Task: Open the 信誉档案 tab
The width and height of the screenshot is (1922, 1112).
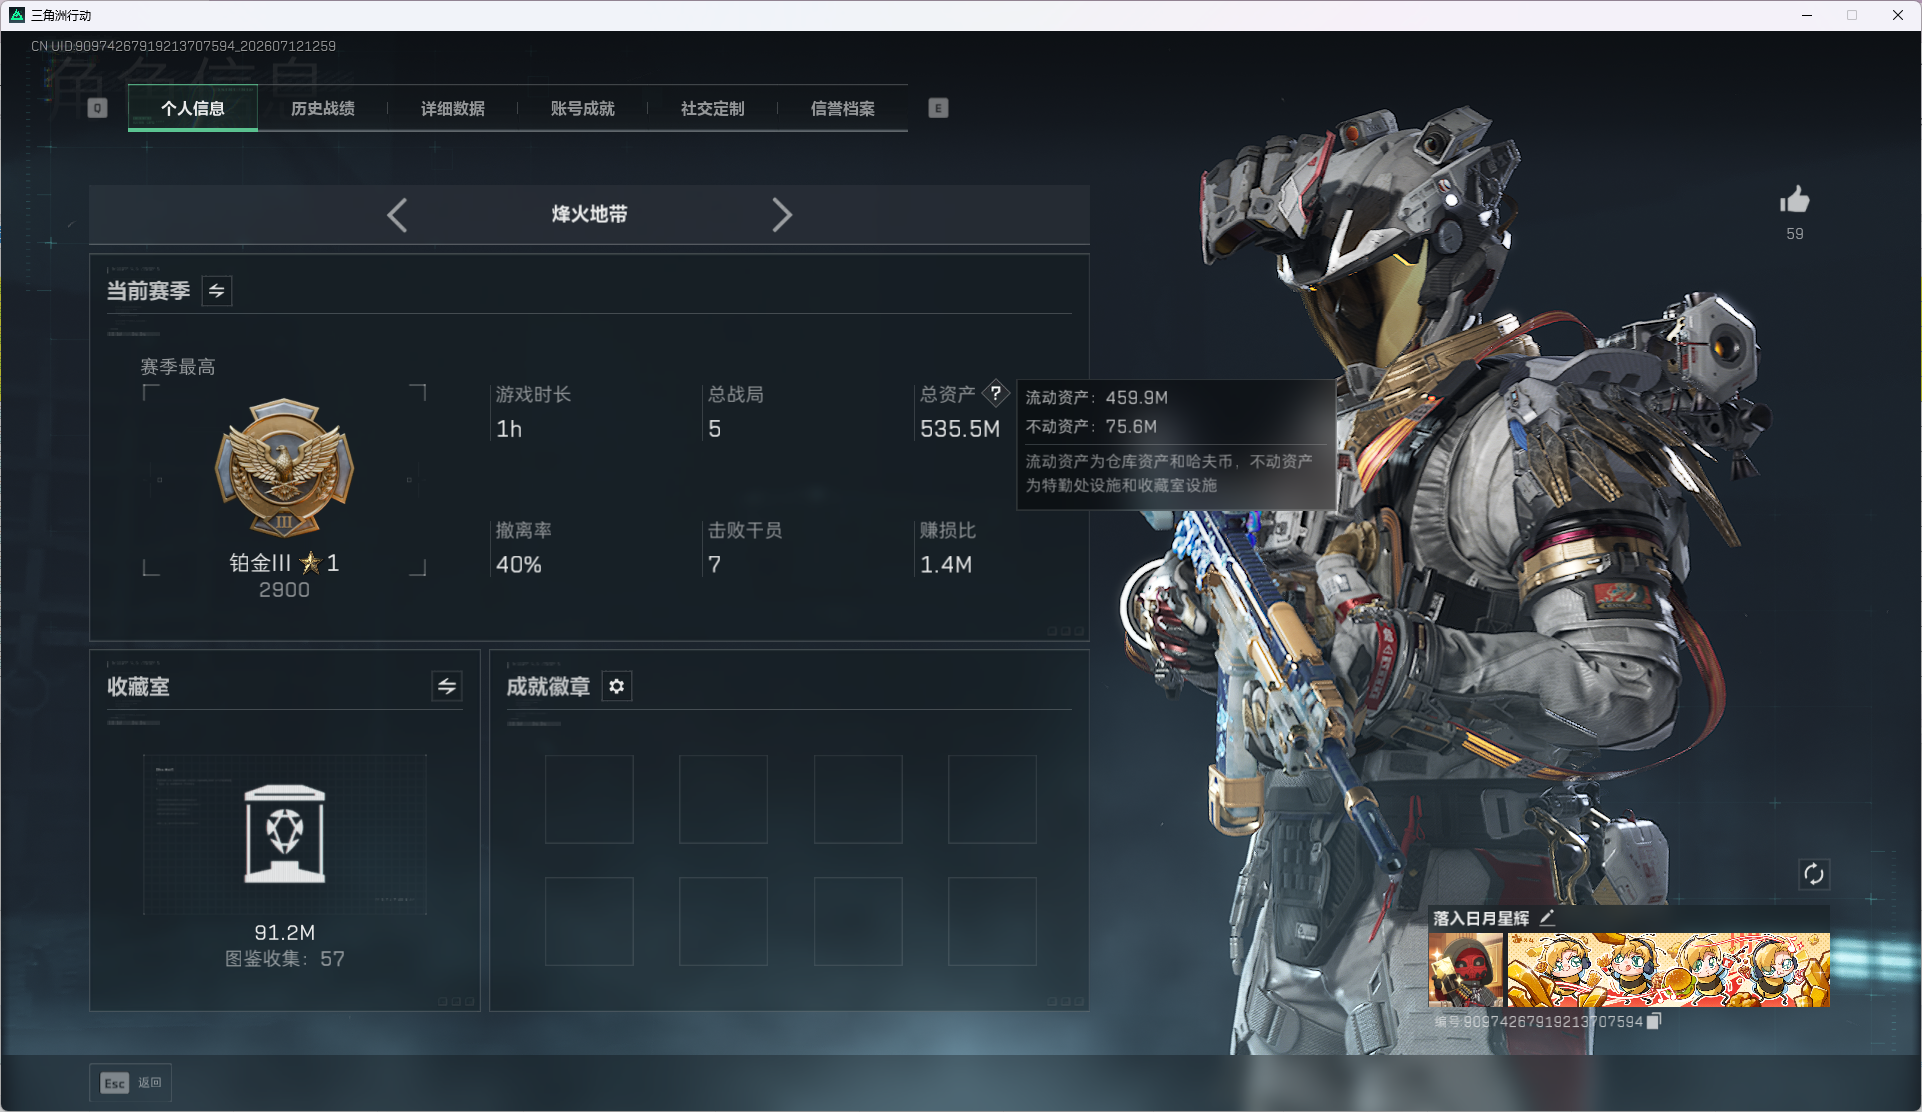Action: pos(843,108)
